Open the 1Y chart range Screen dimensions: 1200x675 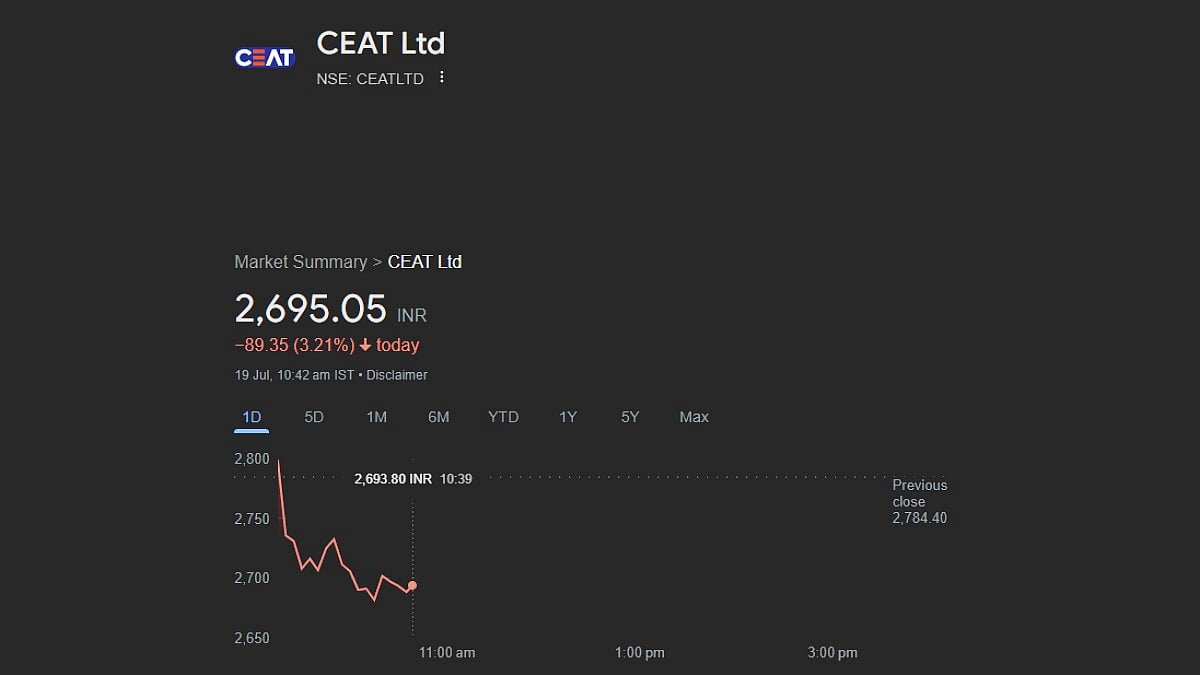pos(568,417)
